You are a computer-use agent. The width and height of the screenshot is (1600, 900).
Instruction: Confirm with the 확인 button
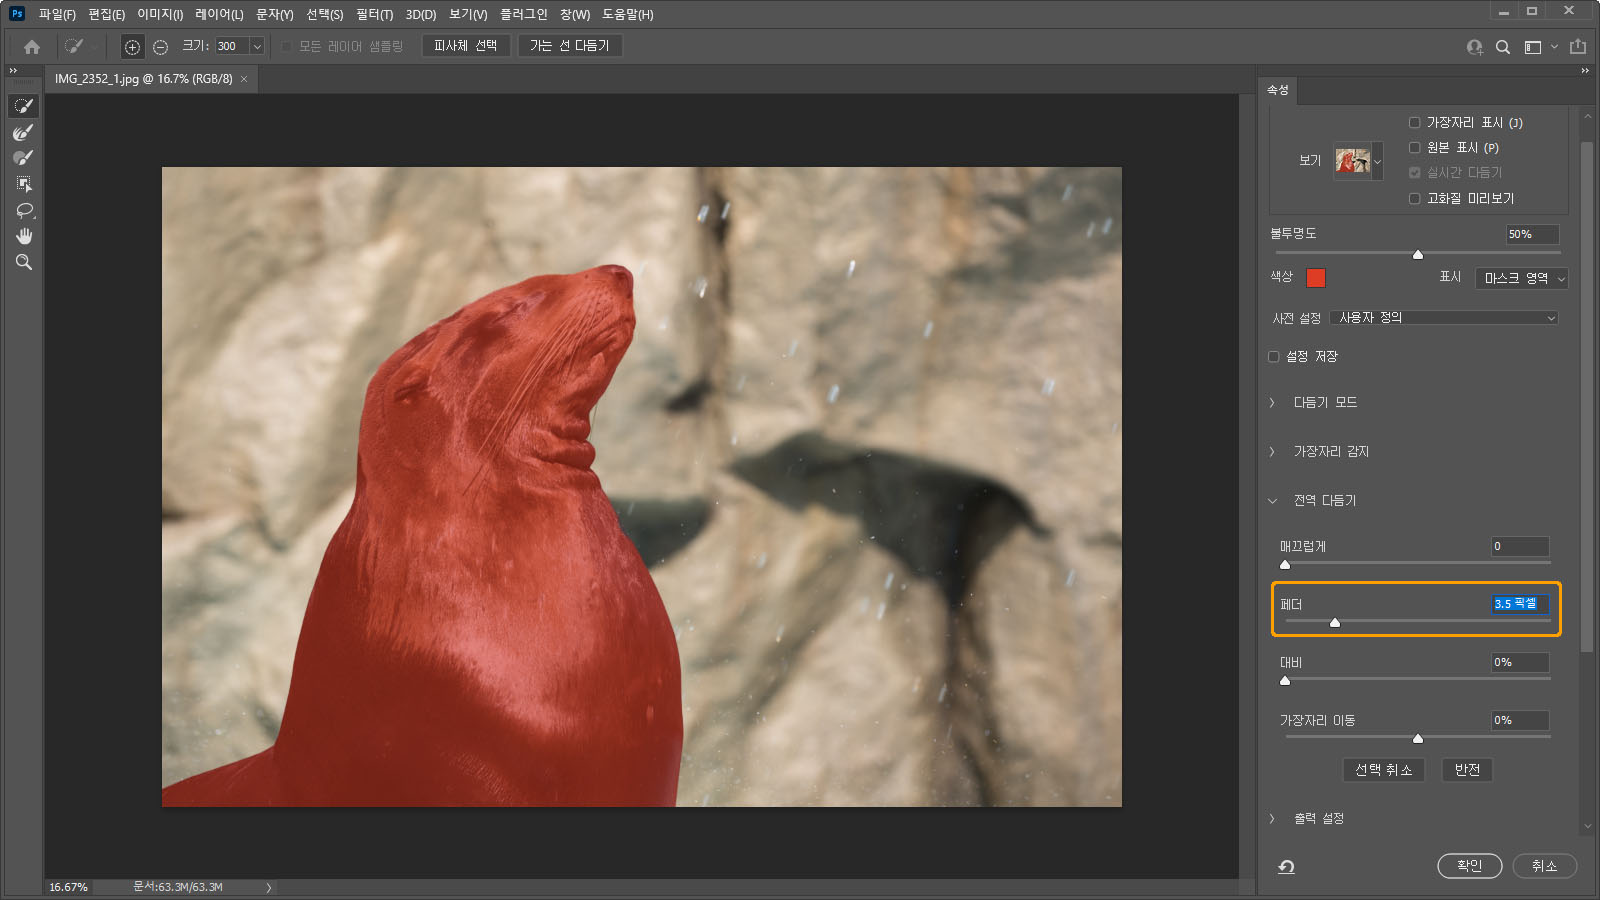pos(1470,866)
